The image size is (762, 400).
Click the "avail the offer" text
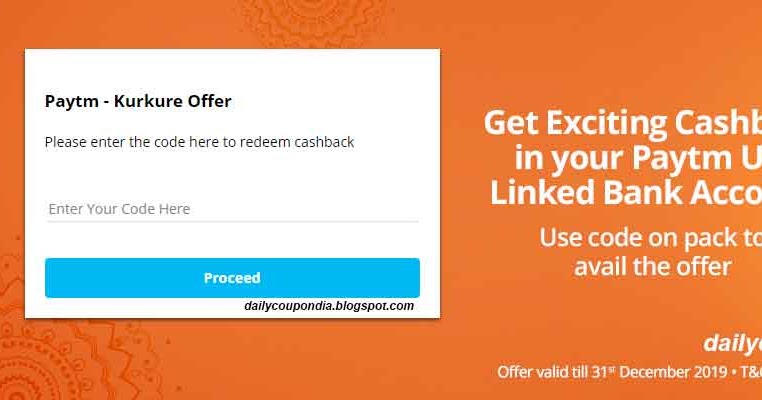[653, 266]
